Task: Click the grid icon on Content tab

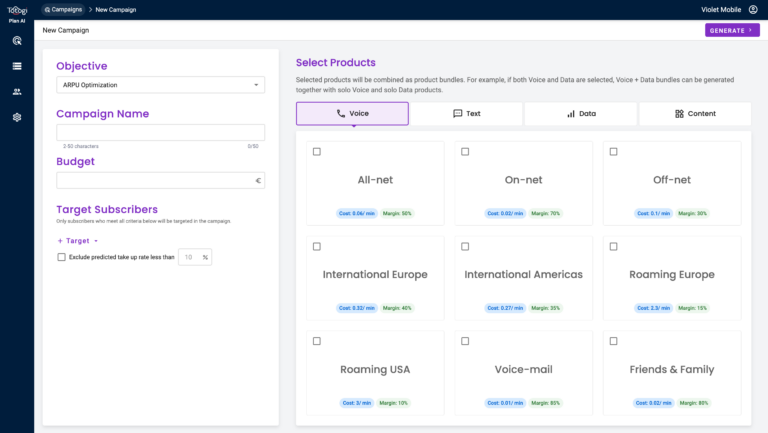Action: pyautogui.click(x=679, y=114)
